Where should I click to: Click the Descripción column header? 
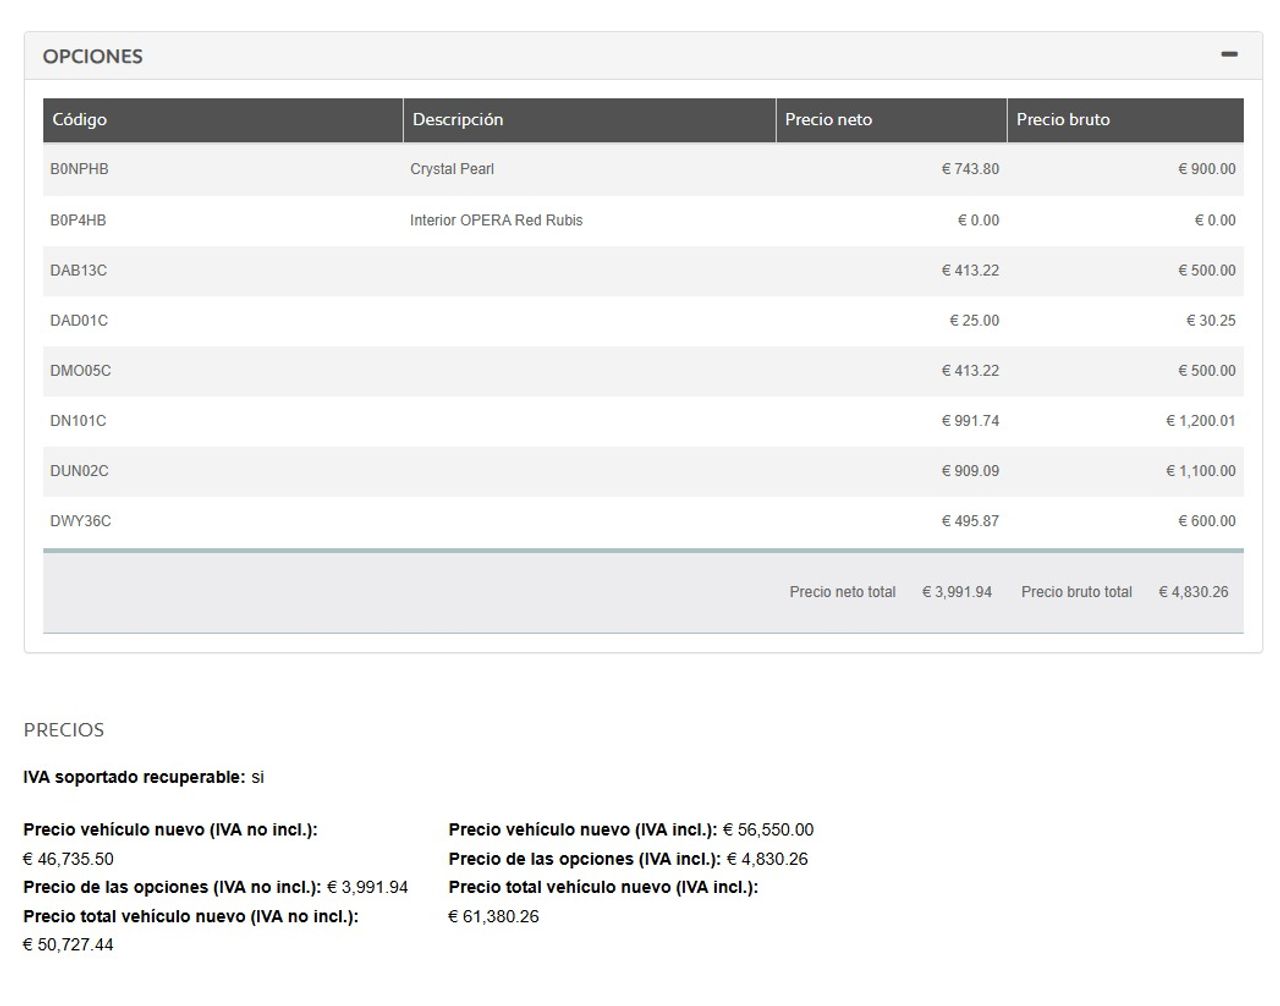tap(457, 120)
